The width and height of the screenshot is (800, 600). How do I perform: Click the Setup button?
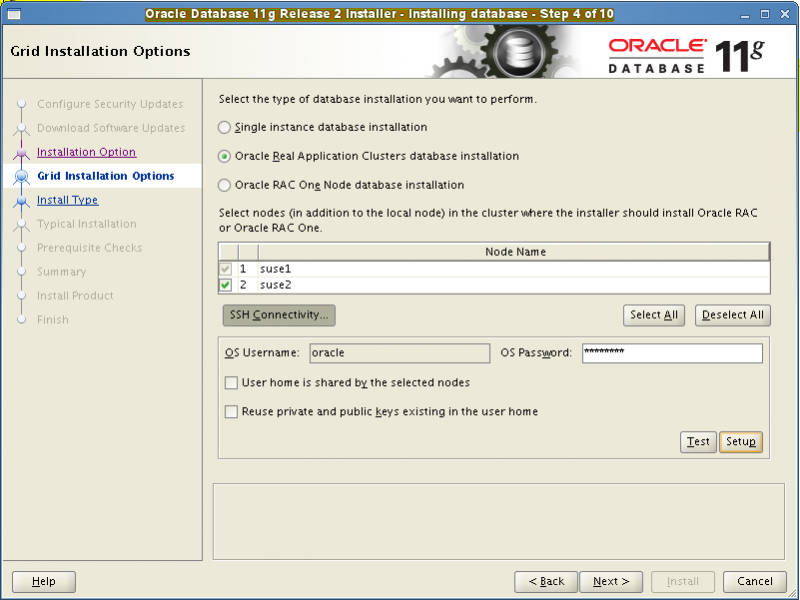[741, 441]
